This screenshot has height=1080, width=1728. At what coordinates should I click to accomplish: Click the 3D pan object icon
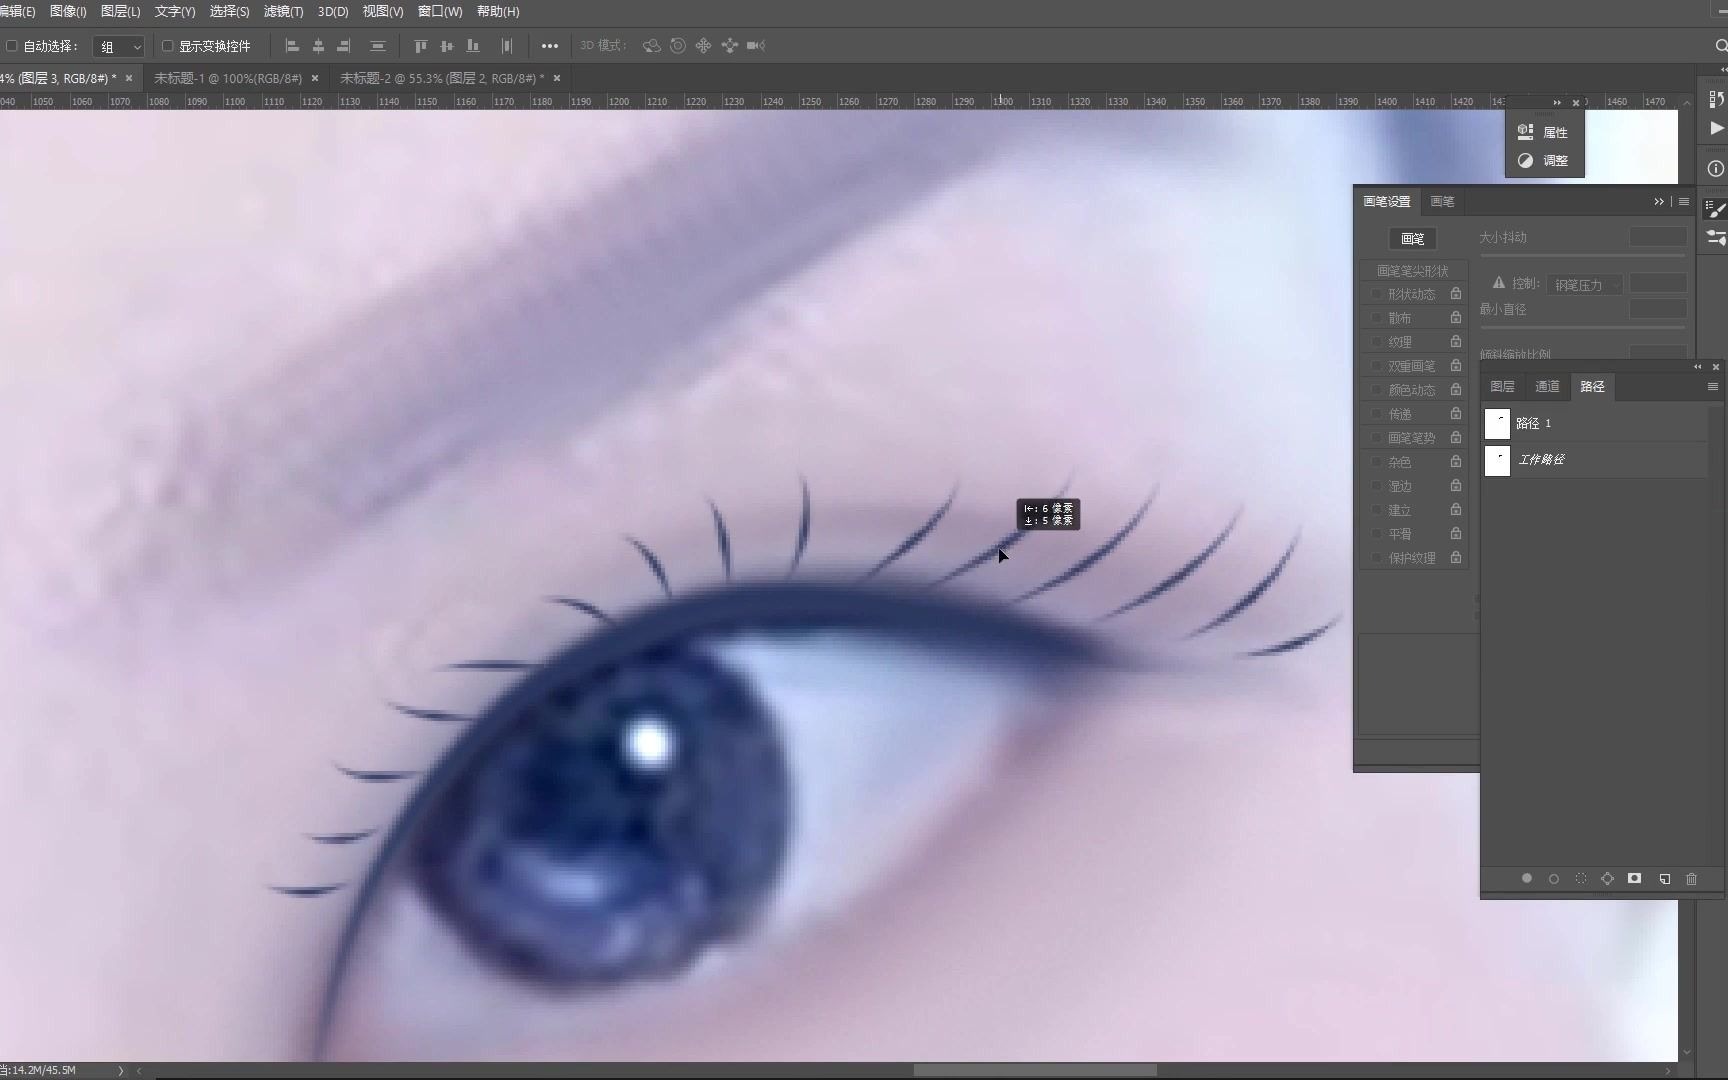(704, 46)
